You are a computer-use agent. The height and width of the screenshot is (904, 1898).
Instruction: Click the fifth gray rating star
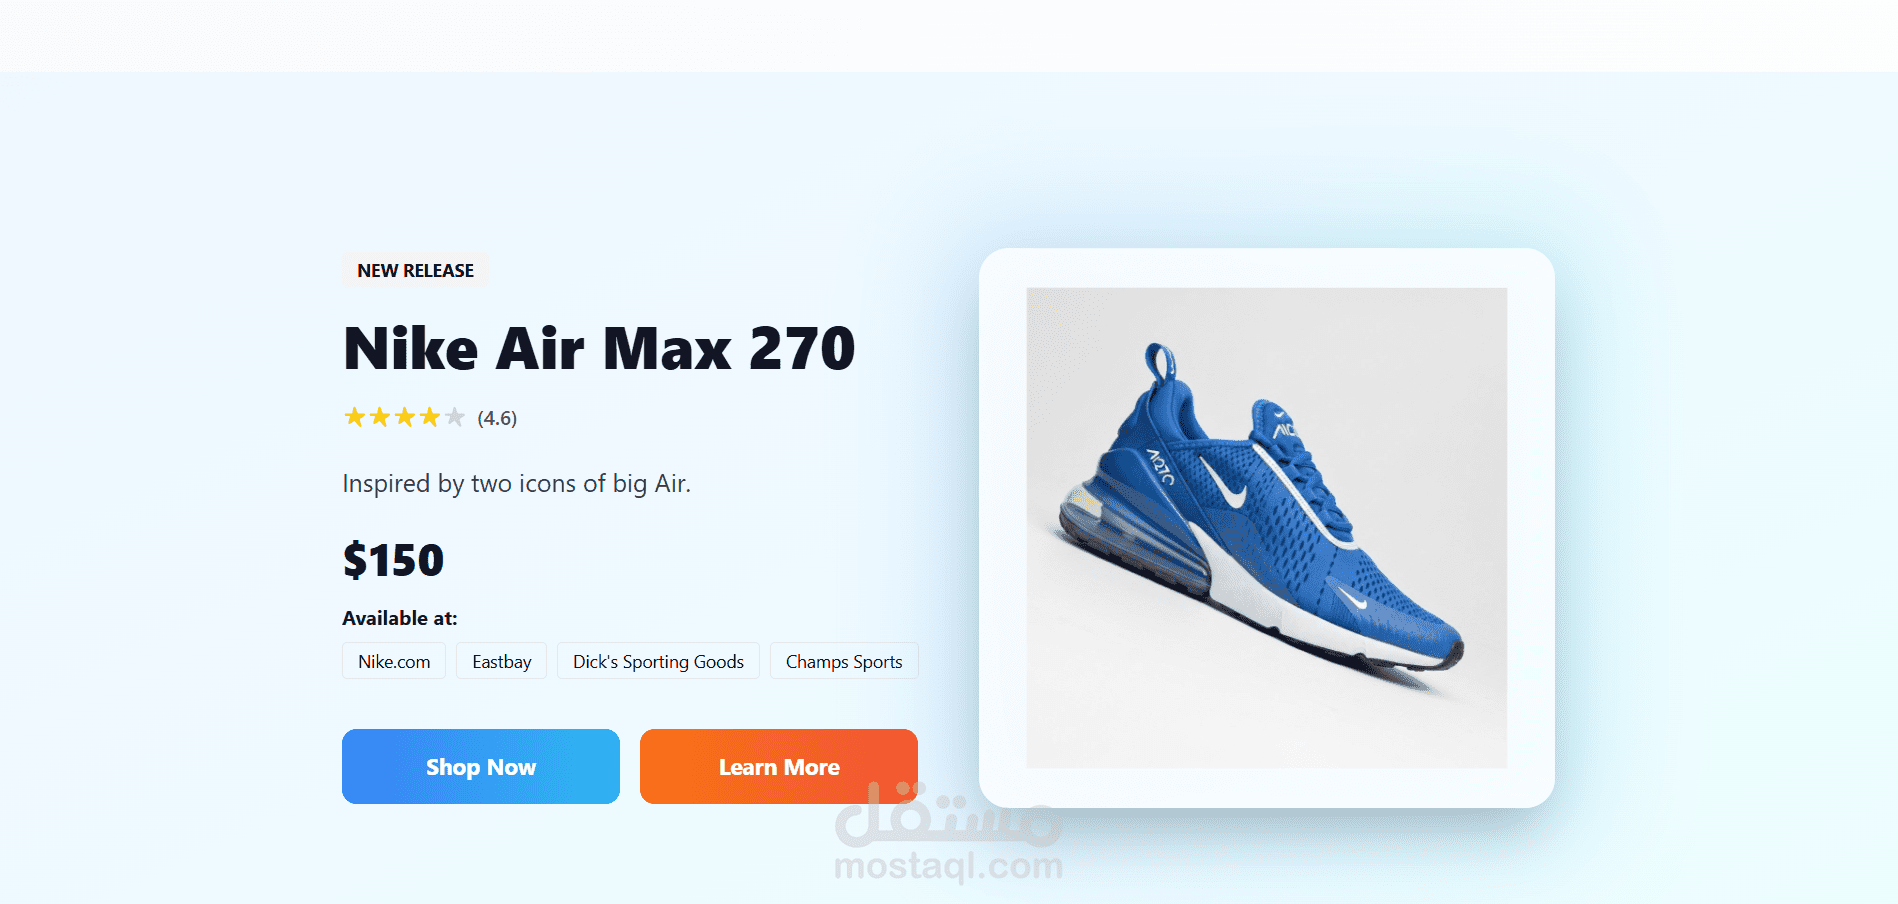[454, 417]
